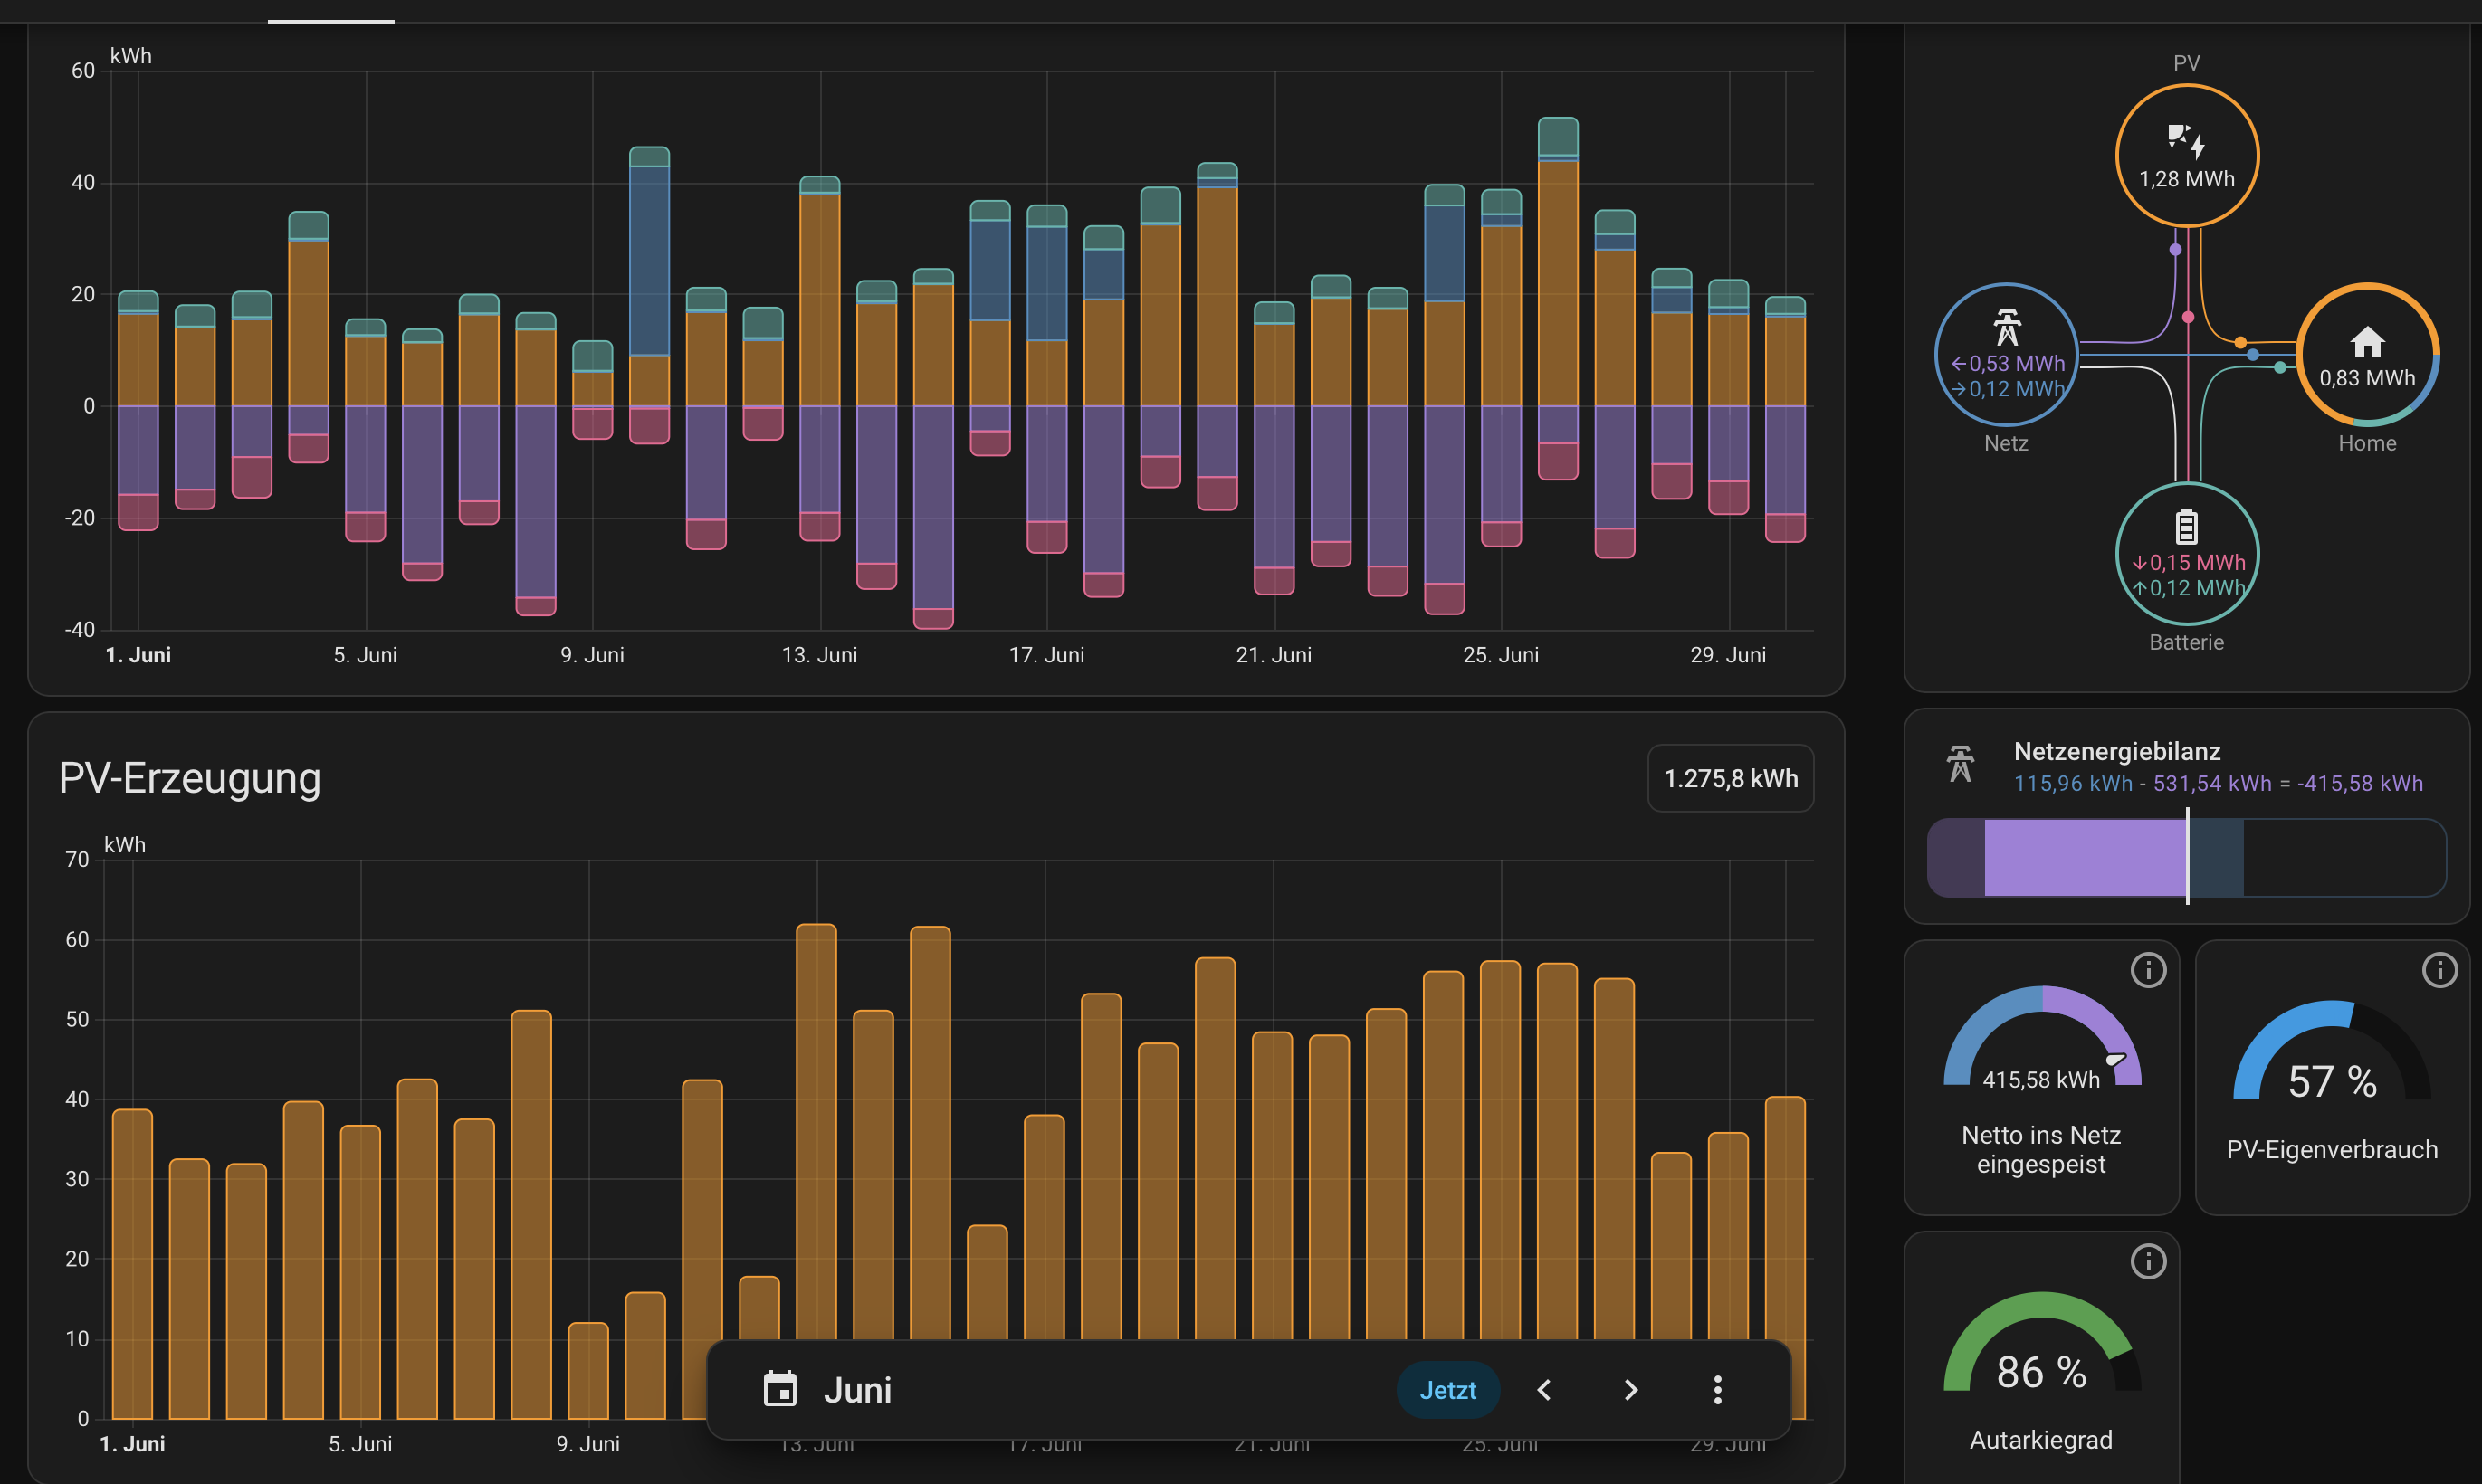The height and width of the screenshot is (1484, 2482).
Task: Go to previous month with left chevron
Action: tap(1544, 1390)
